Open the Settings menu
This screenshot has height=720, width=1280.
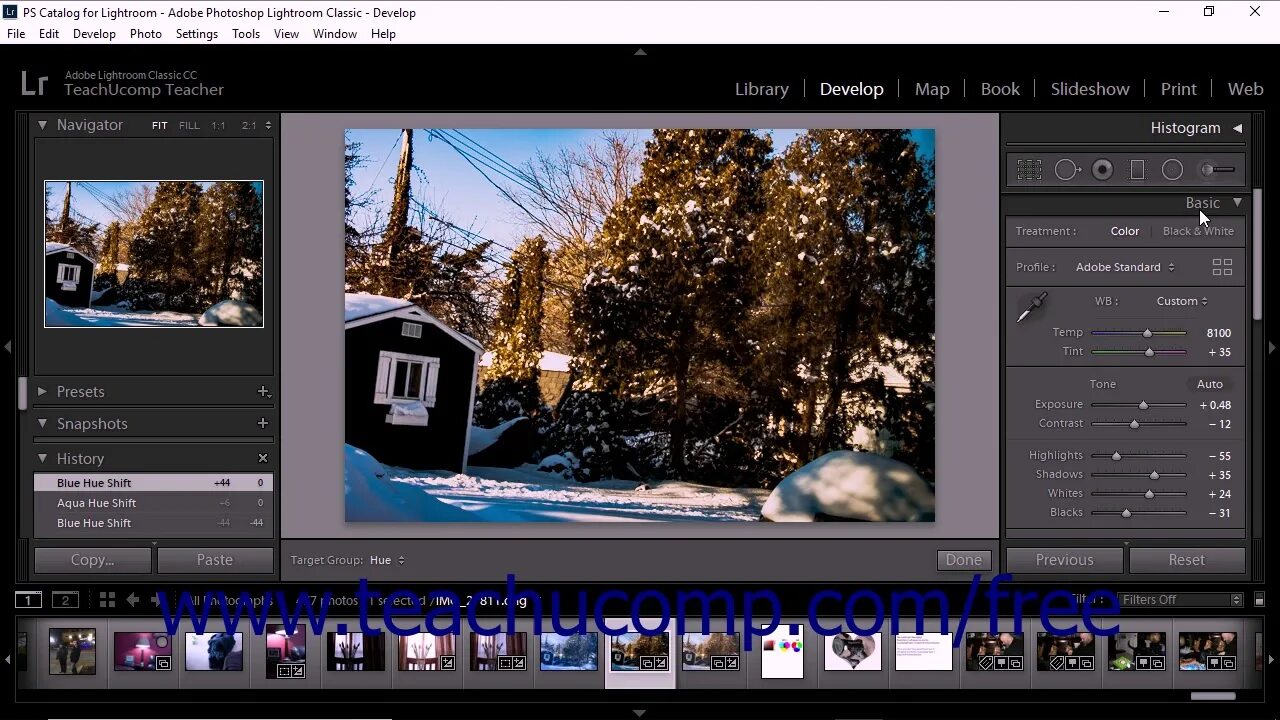tap(196, 34)
